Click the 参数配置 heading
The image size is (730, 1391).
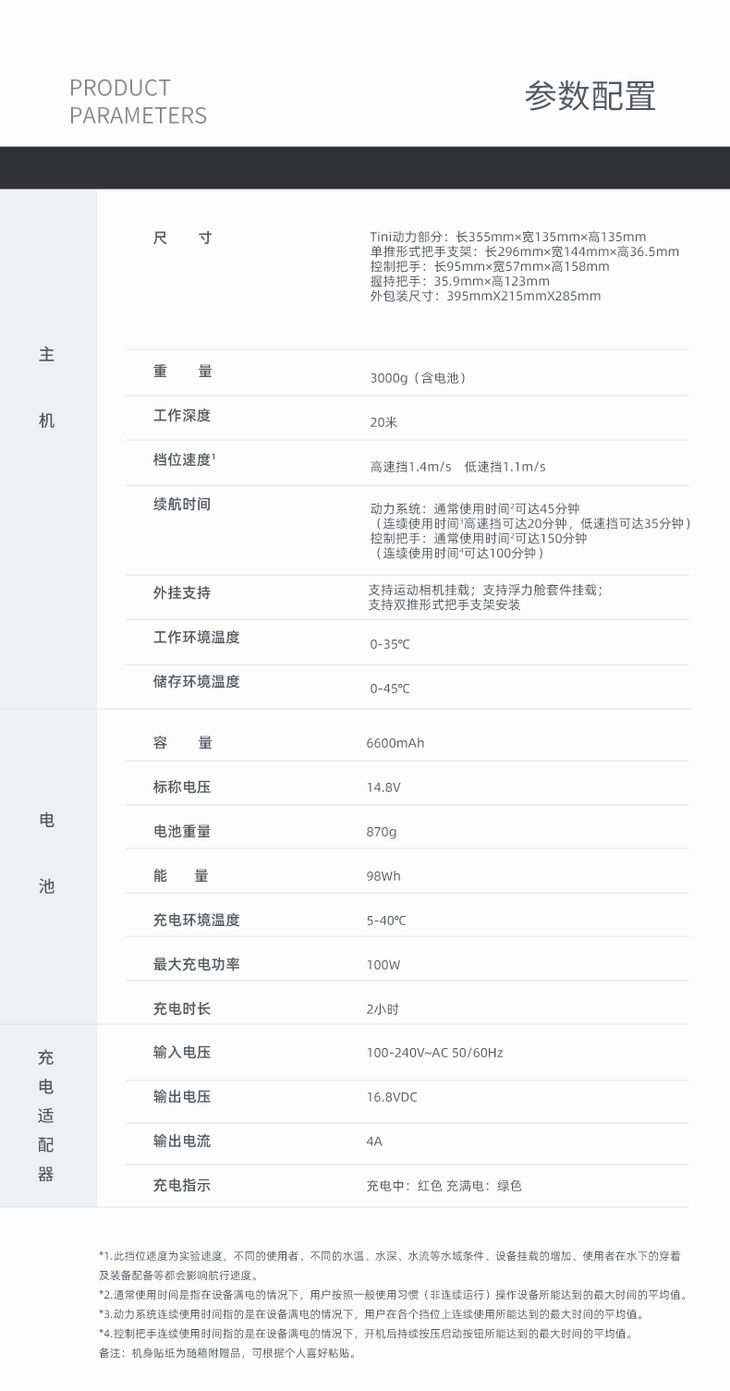coord(590,97)
